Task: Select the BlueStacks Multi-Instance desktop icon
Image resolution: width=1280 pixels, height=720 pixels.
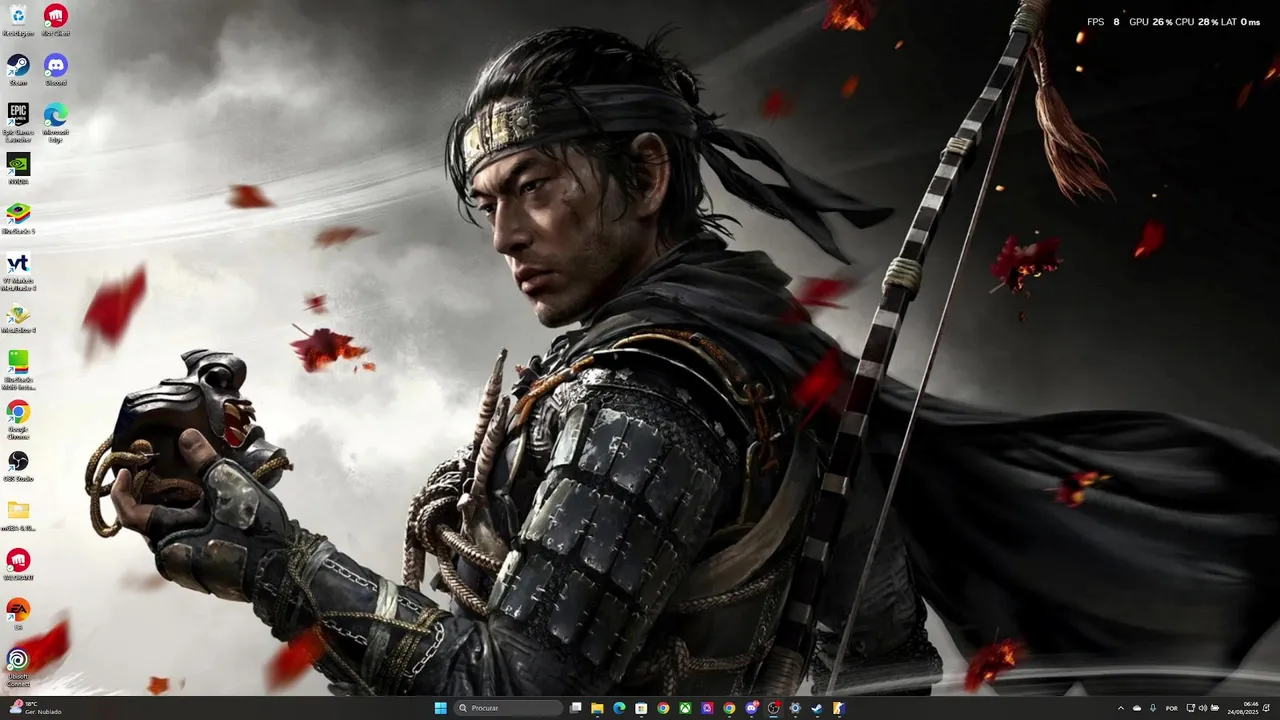Action: tap(18, 369)
